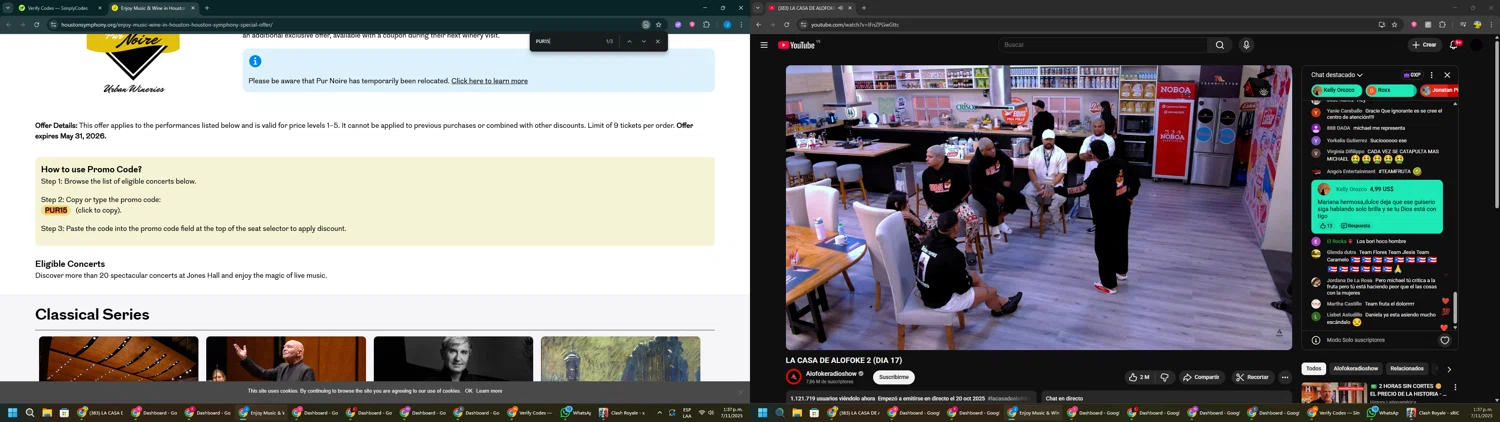Switch to Enjoy Music & Wine in Houston tab

pos(152,8)
